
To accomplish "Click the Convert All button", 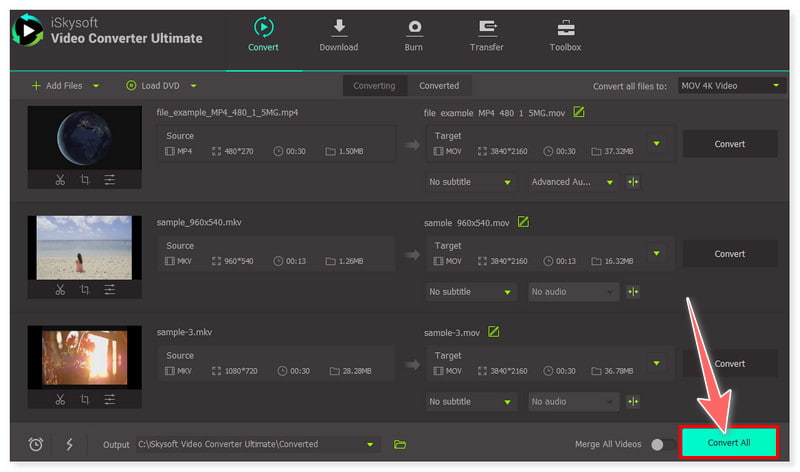I will (729, 443).
